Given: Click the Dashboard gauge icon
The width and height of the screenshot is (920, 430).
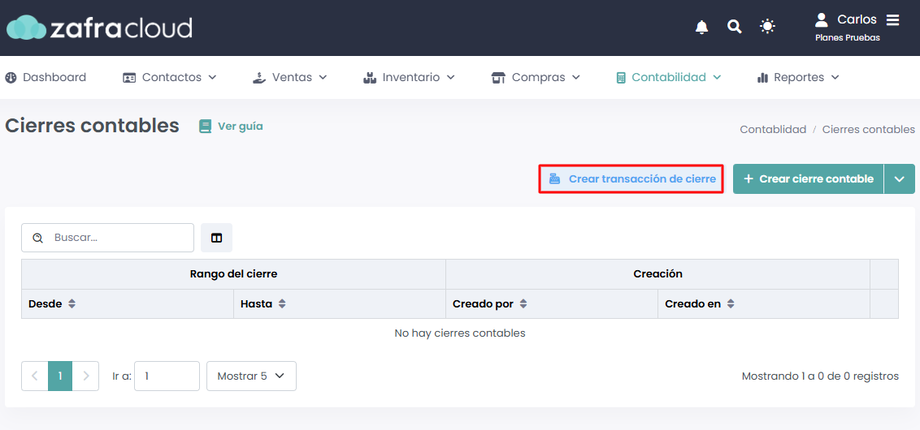Looking at the screenshot, I should coord(11,77).
